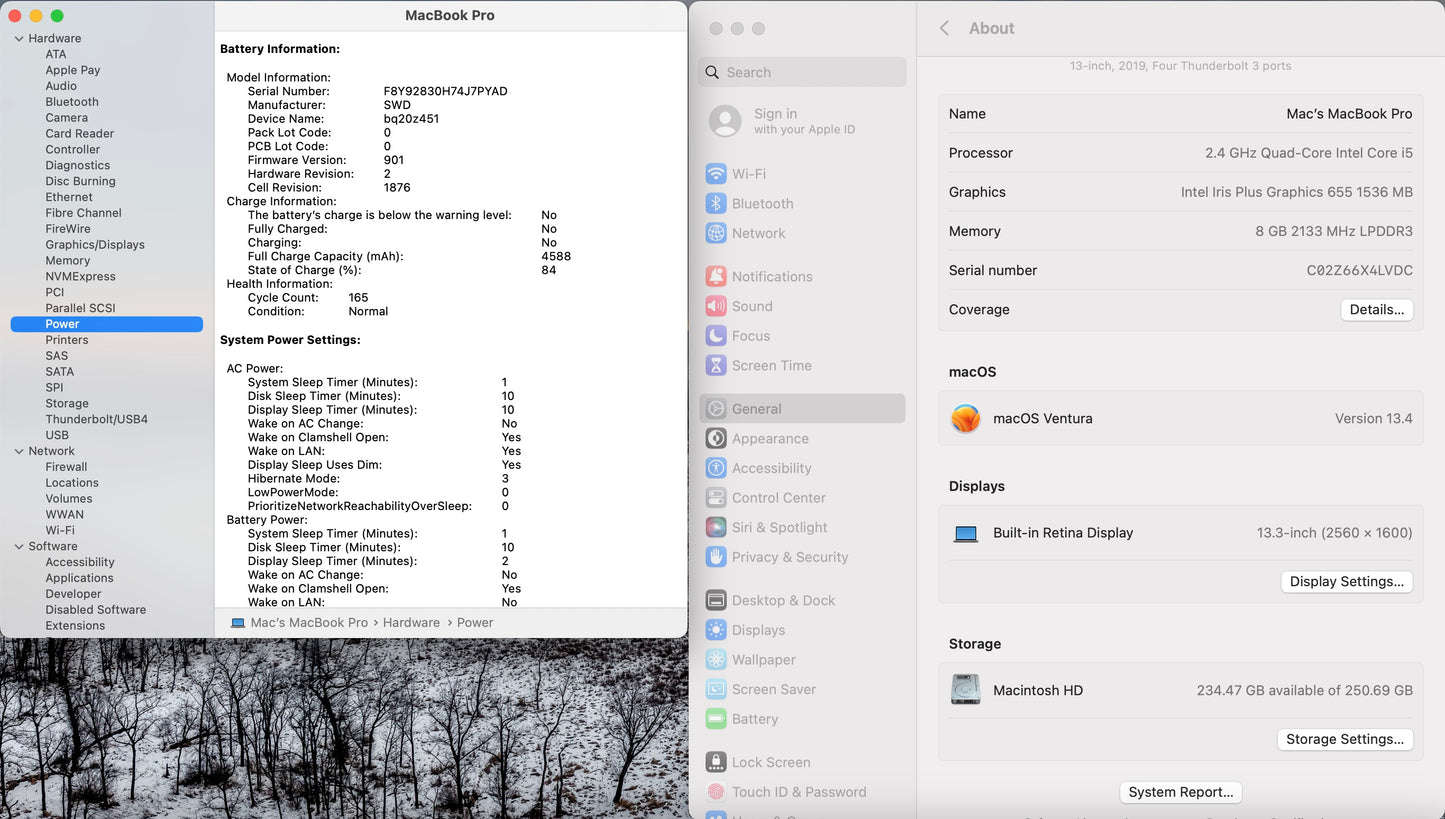Click the Coverage Details button
The image size is (1445, 819).
click(1376, 310)
